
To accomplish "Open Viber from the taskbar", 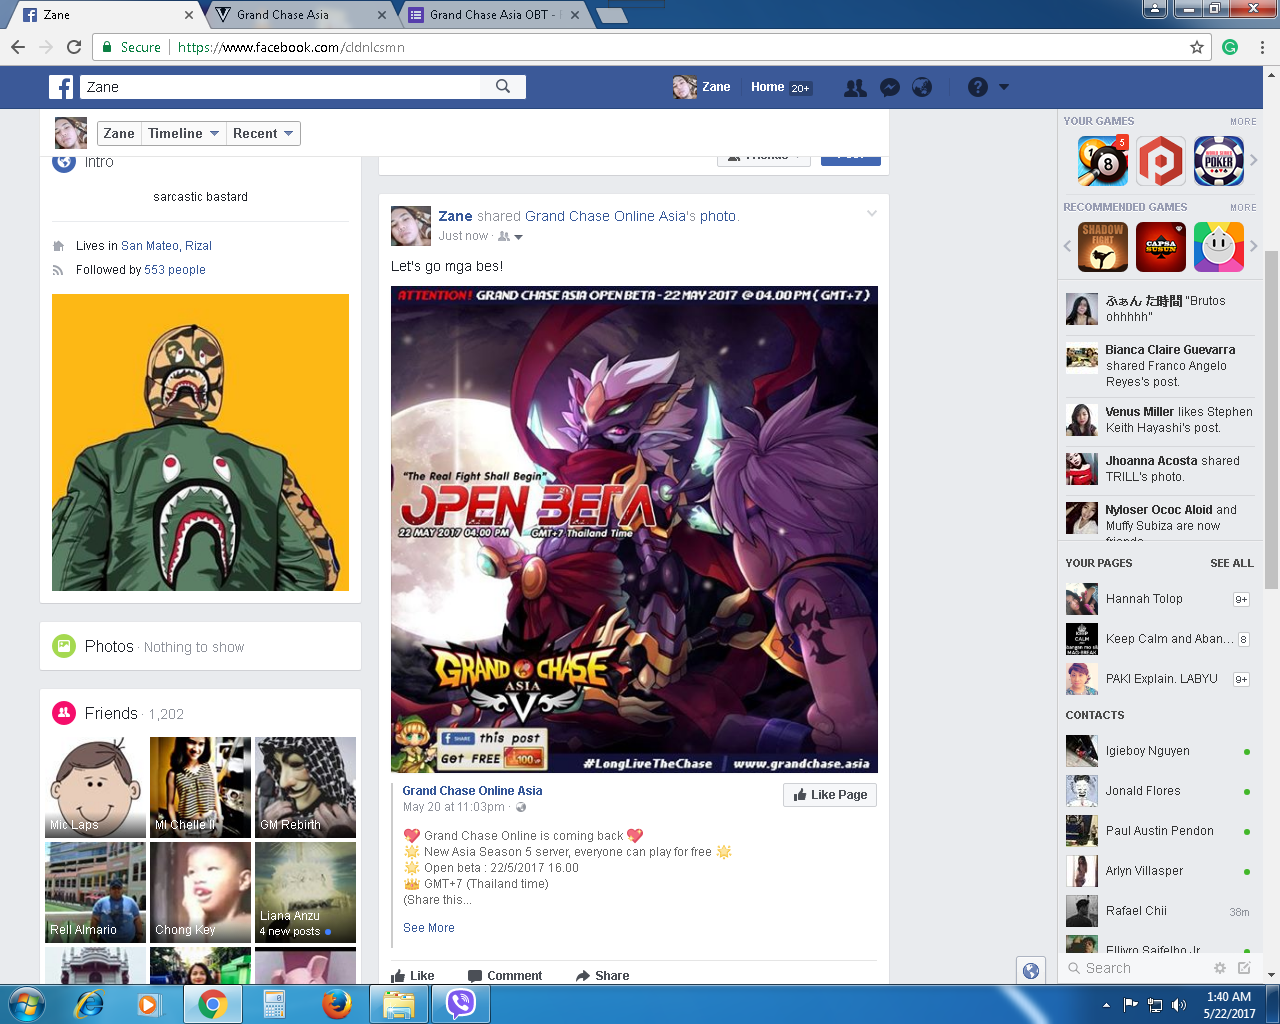I will [x=461, y=1004].
